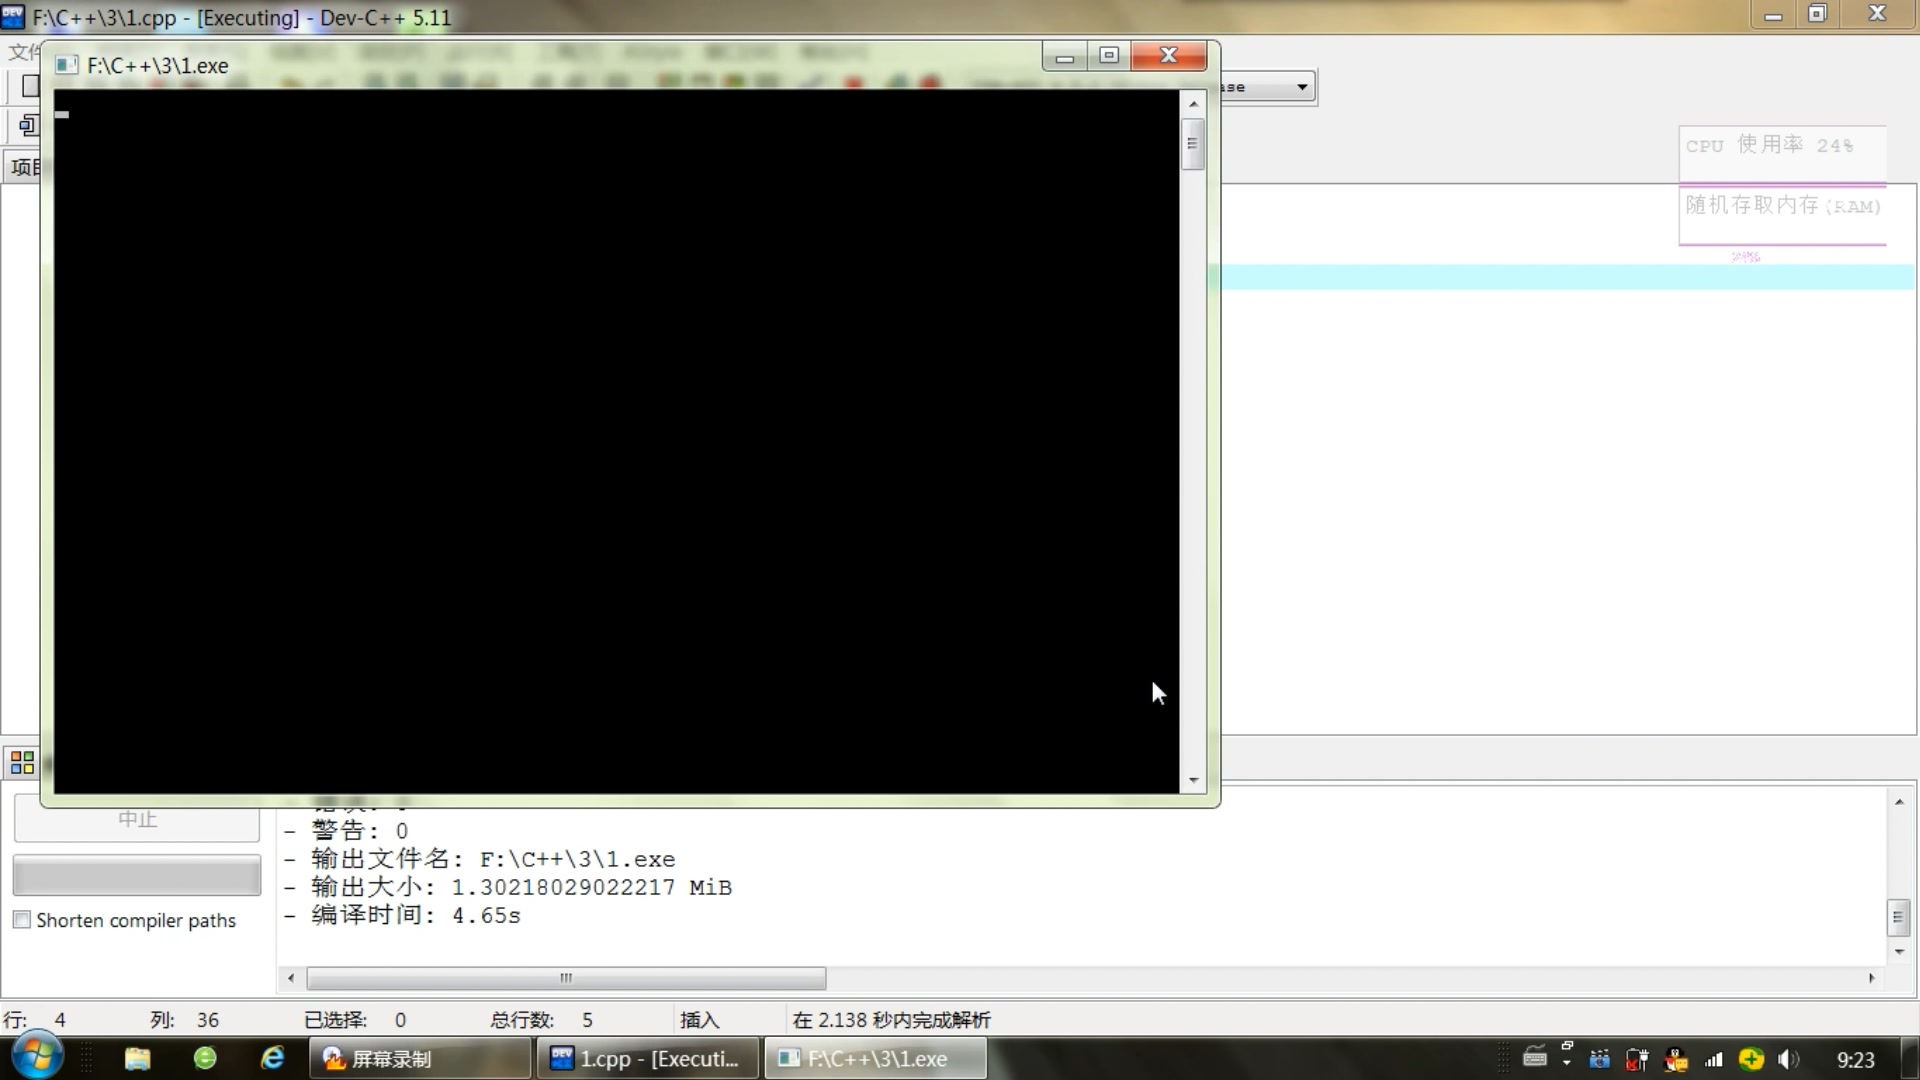Open the green 360 browser taskbar icon
This screenshot has height=1080, width=1920.
coord(205,1058)
